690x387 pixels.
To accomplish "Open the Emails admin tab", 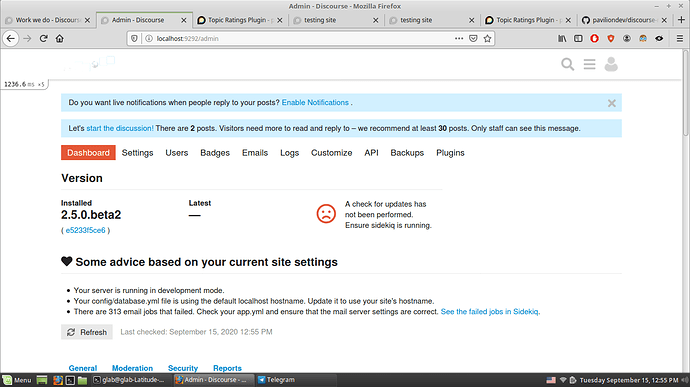I will click(255, 153).
